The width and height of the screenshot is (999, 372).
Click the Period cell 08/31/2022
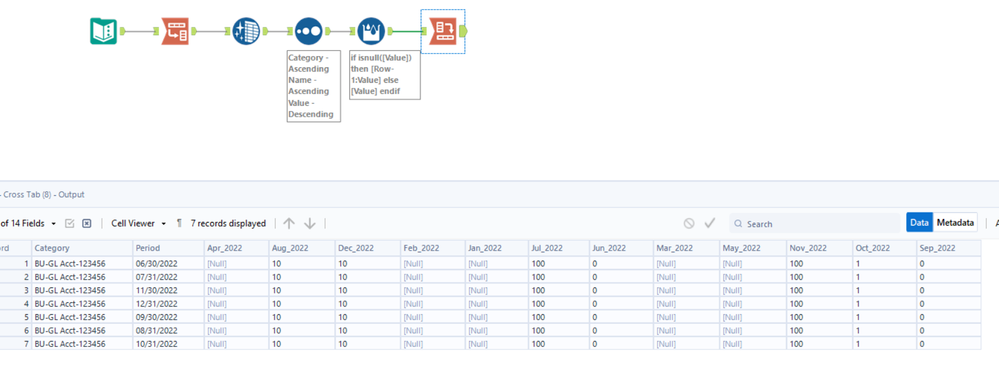(168, 330)
